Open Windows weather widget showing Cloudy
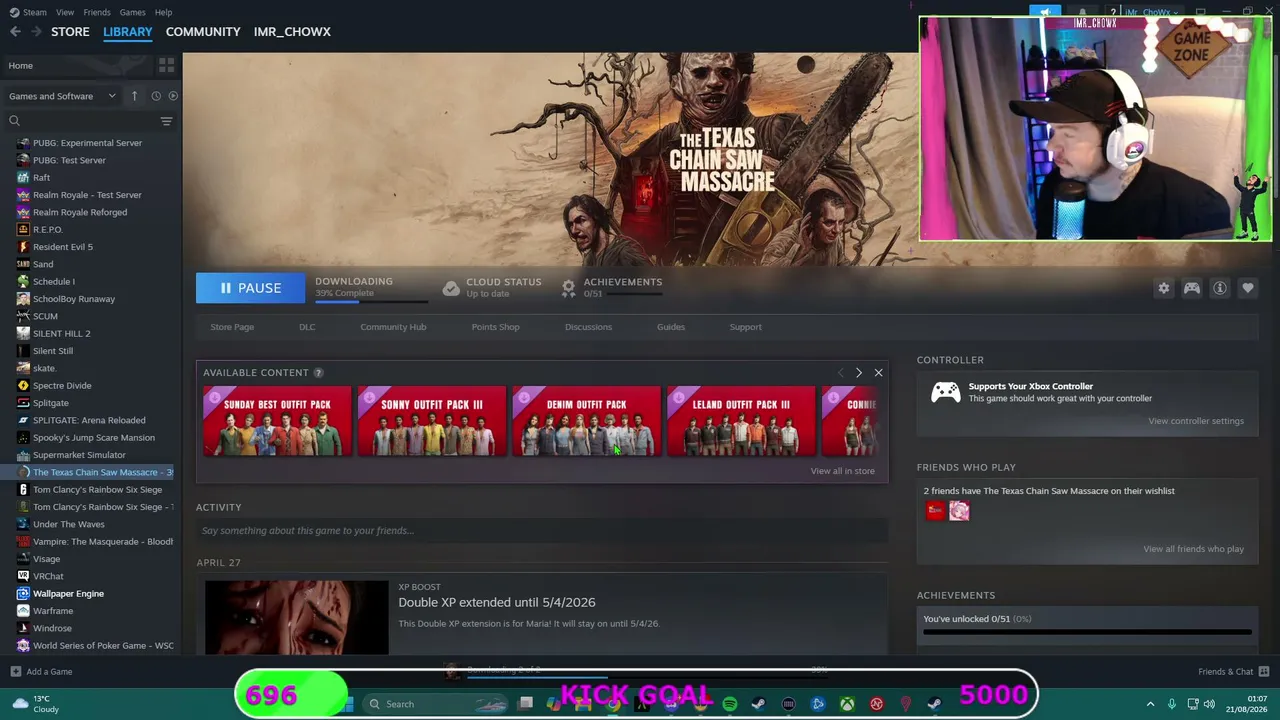The image size is (1280, 720). (x=35, y=704)
